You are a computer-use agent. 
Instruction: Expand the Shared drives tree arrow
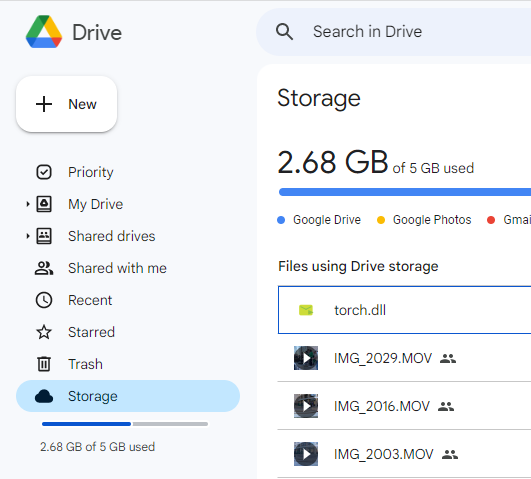pos(28,236)
